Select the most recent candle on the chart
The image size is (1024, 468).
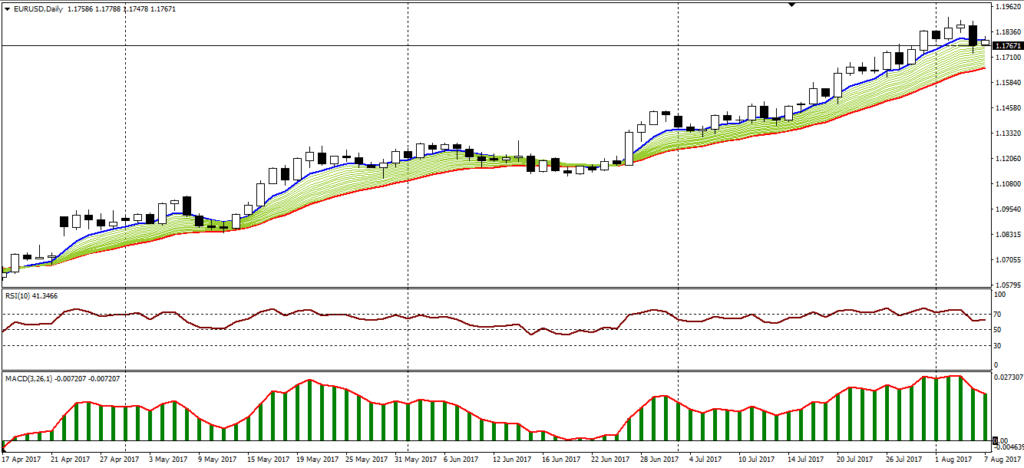coord(984,42)
